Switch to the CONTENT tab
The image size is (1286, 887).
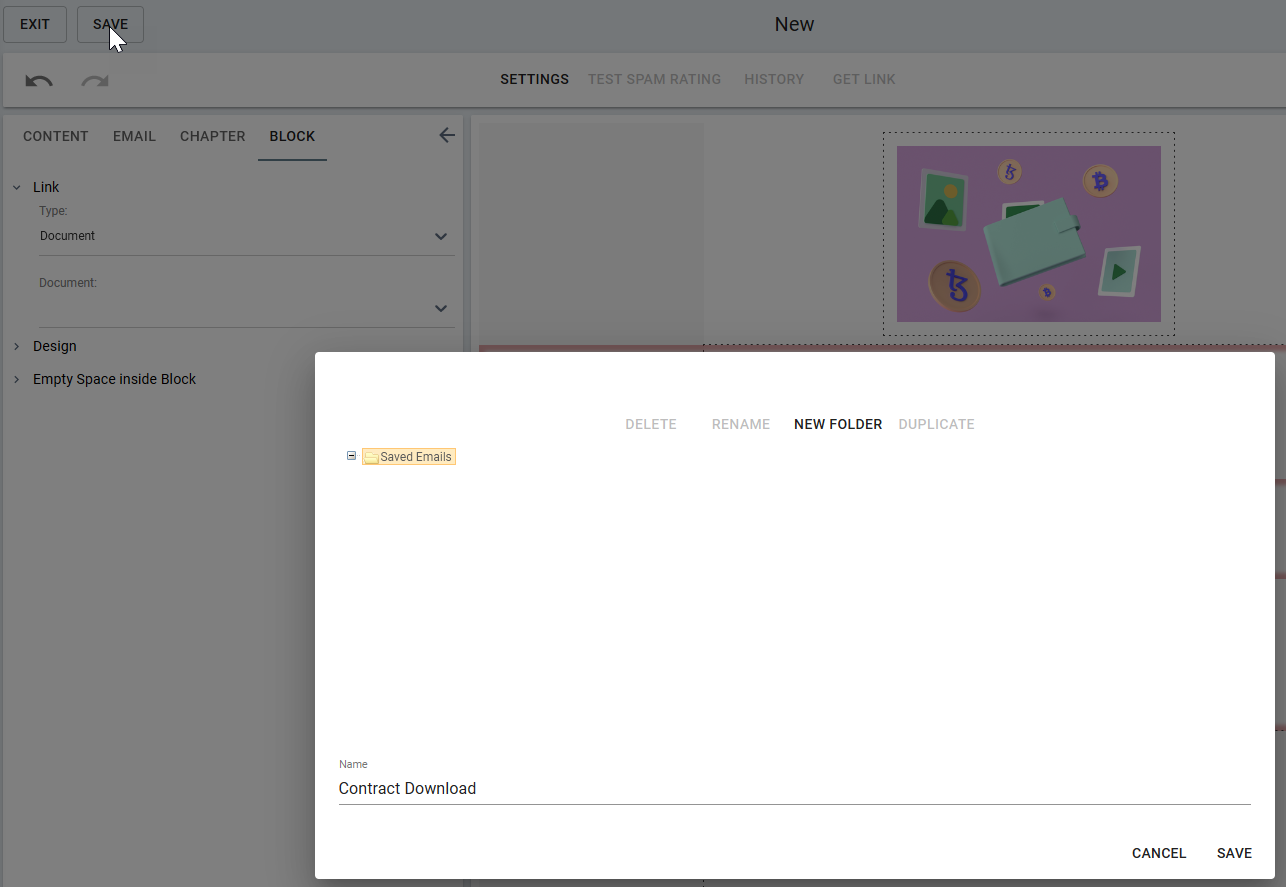(x=56, y=136)
